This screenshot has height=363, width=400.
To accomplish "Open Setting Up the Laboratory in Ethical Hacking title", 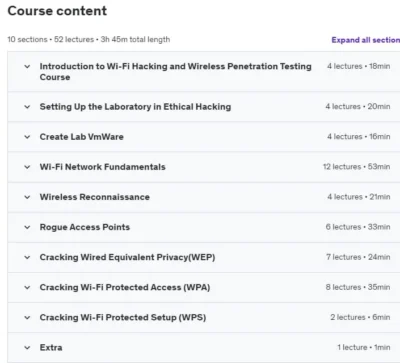I will tap(135, 107).
